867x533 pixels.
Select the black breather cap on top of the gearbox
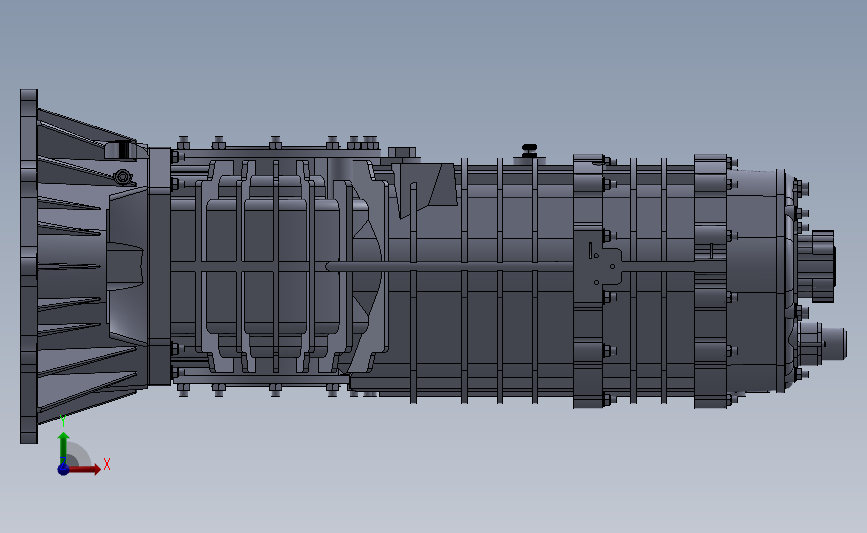[x=529, y=150]
